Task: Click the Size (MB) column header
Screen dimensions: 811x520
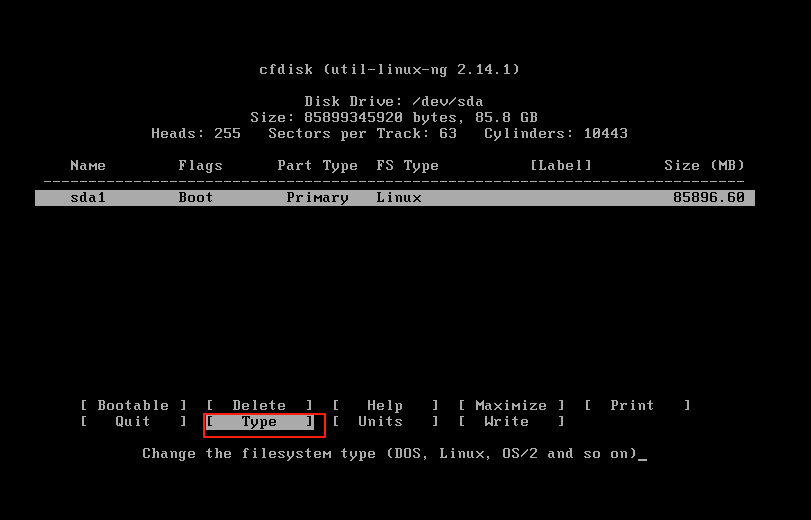Action: tap(704, 166)
